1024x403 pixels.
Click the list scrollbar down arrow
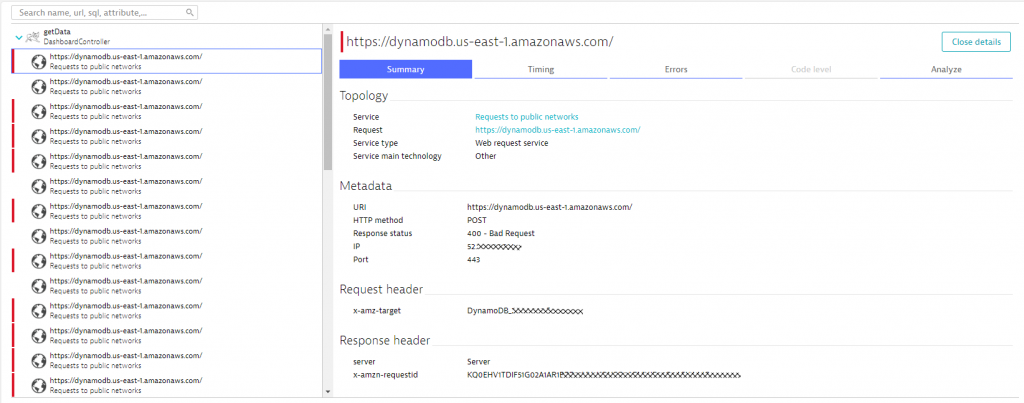click(x=328, y=391)
